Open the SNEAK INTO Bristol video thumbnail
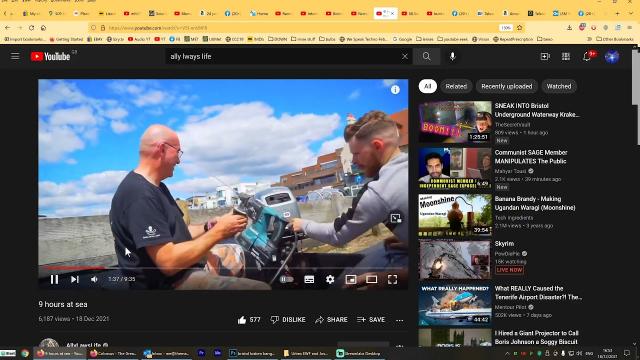This screenshot has height=360, width=640. (455, 121)
